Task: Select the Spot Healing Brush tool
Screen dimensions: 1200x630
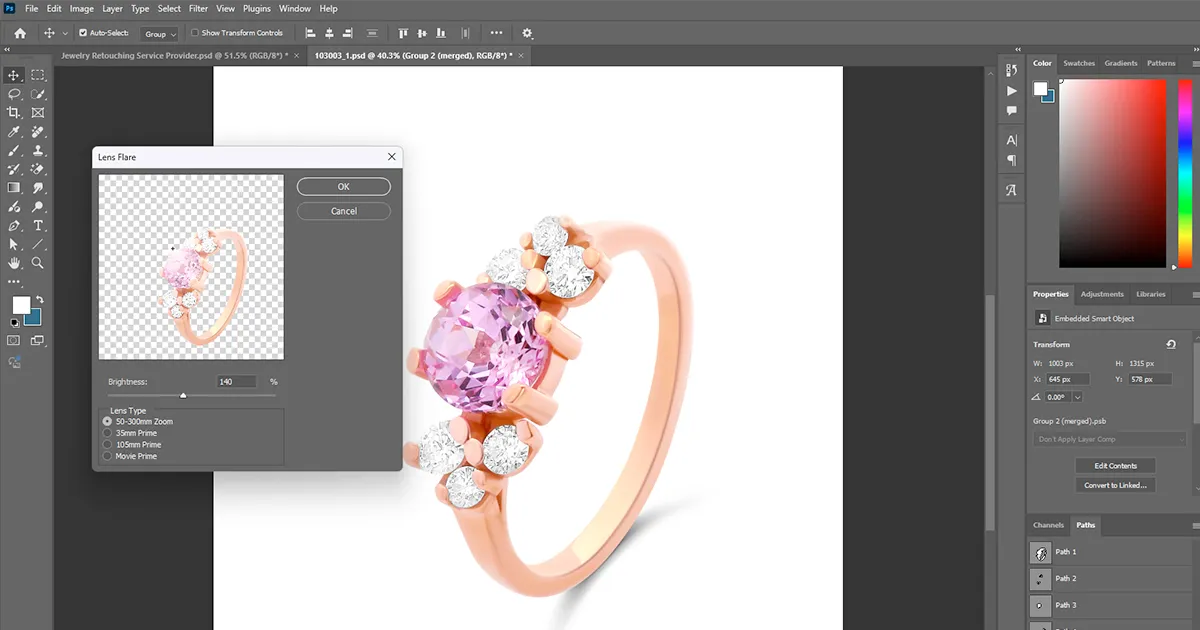Action: tap(38, 132)
